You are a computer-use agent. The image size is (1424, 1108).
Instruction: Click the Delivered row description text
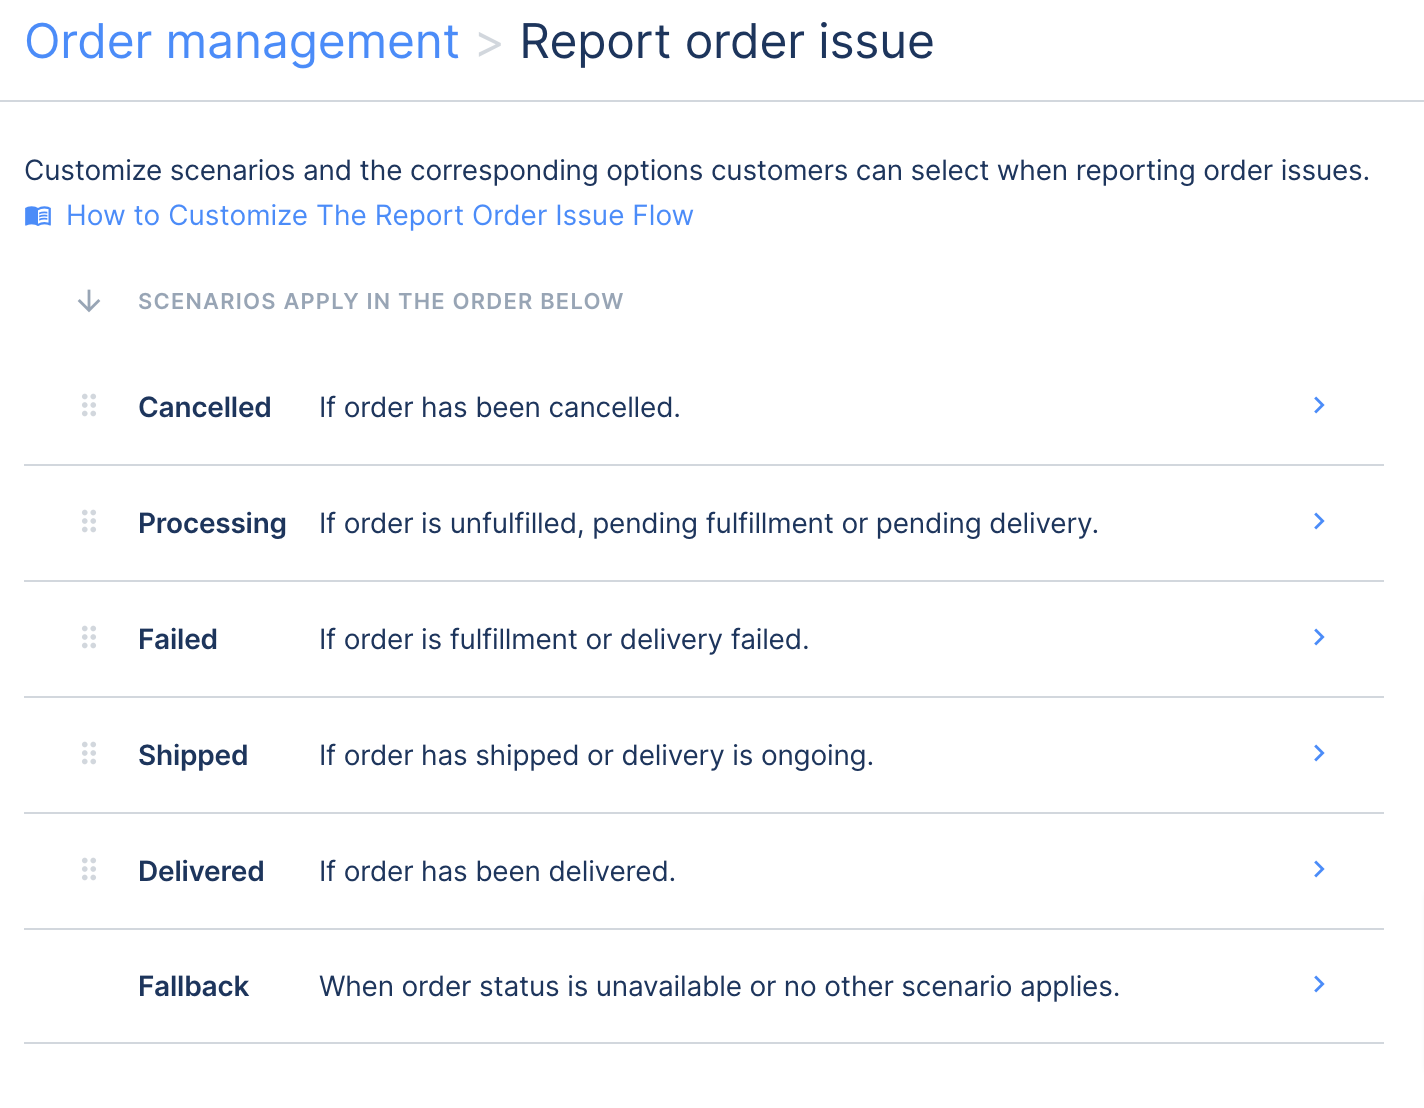(498, 871)
